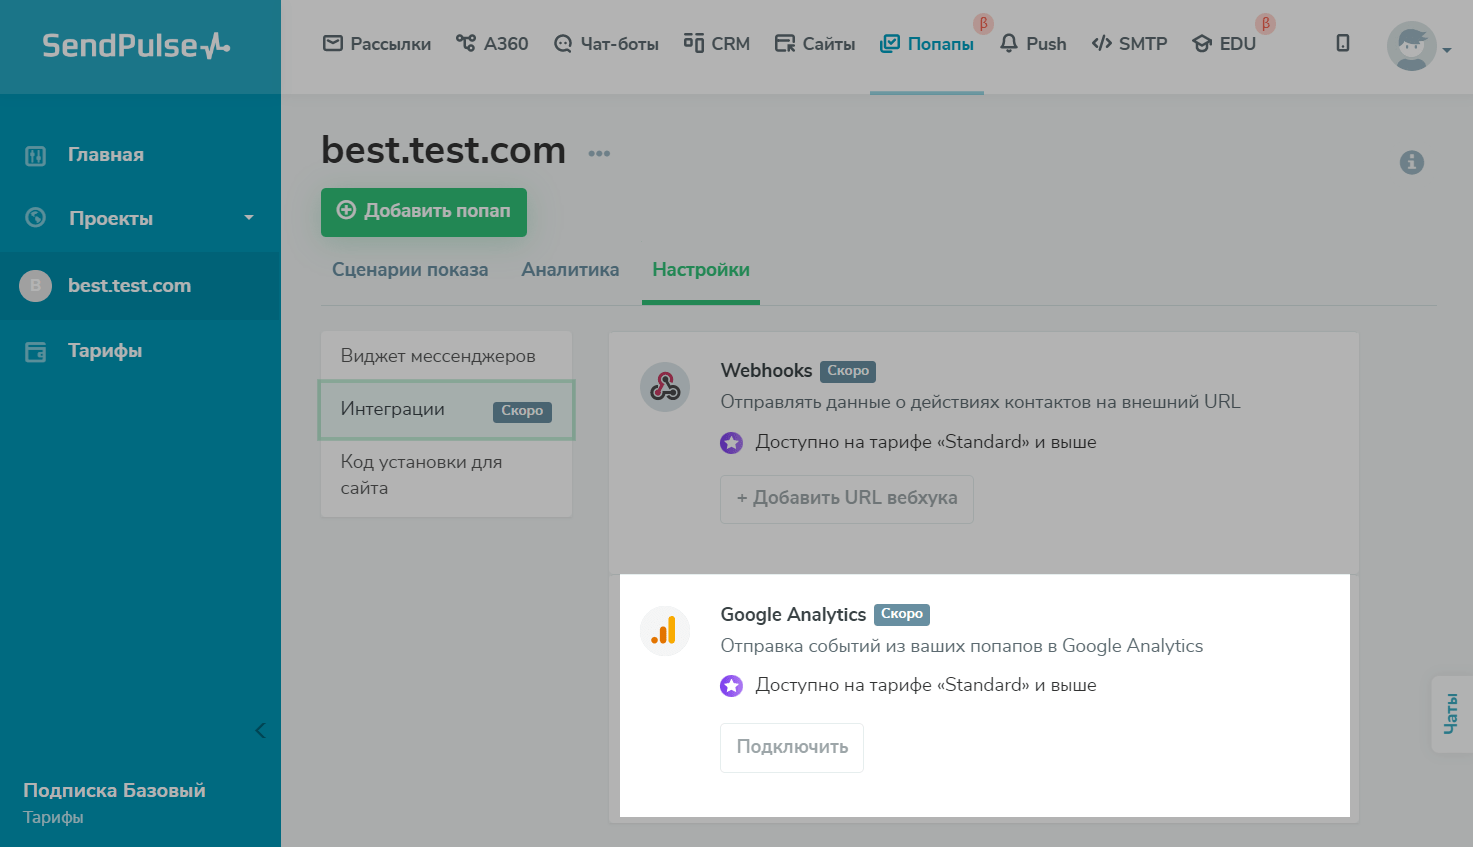1473x847 pixels.
Task: Select Код установки для сайта item
Action: [421, 475]
